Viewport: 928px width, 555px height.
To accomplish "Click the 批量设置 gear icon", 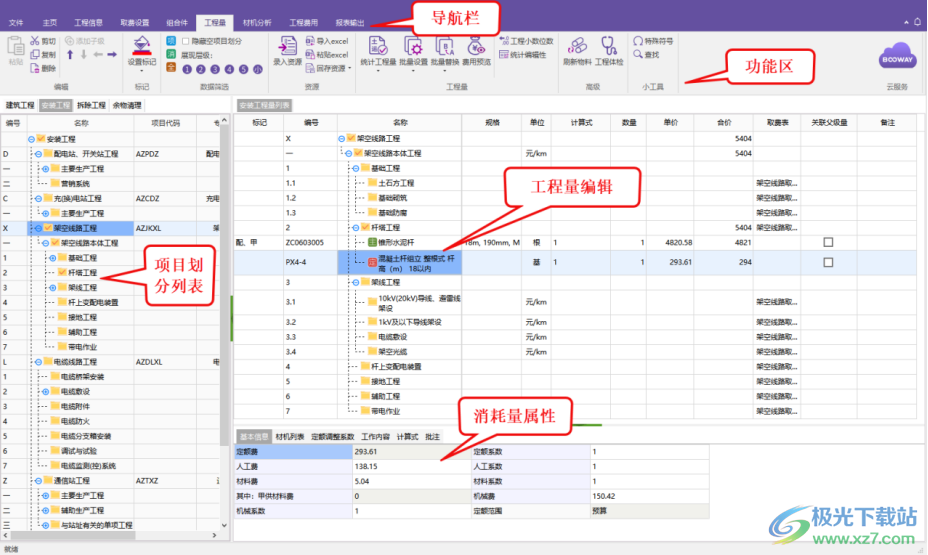I will [x=413, y=46].
